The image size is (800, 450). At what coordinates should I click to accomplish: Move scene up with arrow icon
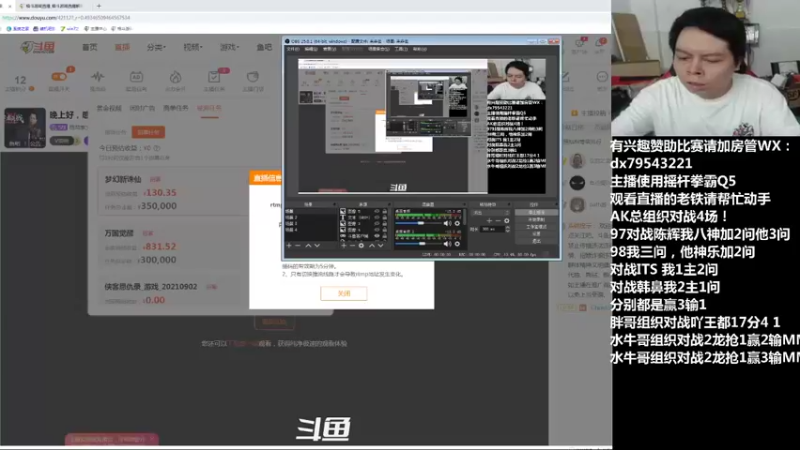[x=308, y=245]
